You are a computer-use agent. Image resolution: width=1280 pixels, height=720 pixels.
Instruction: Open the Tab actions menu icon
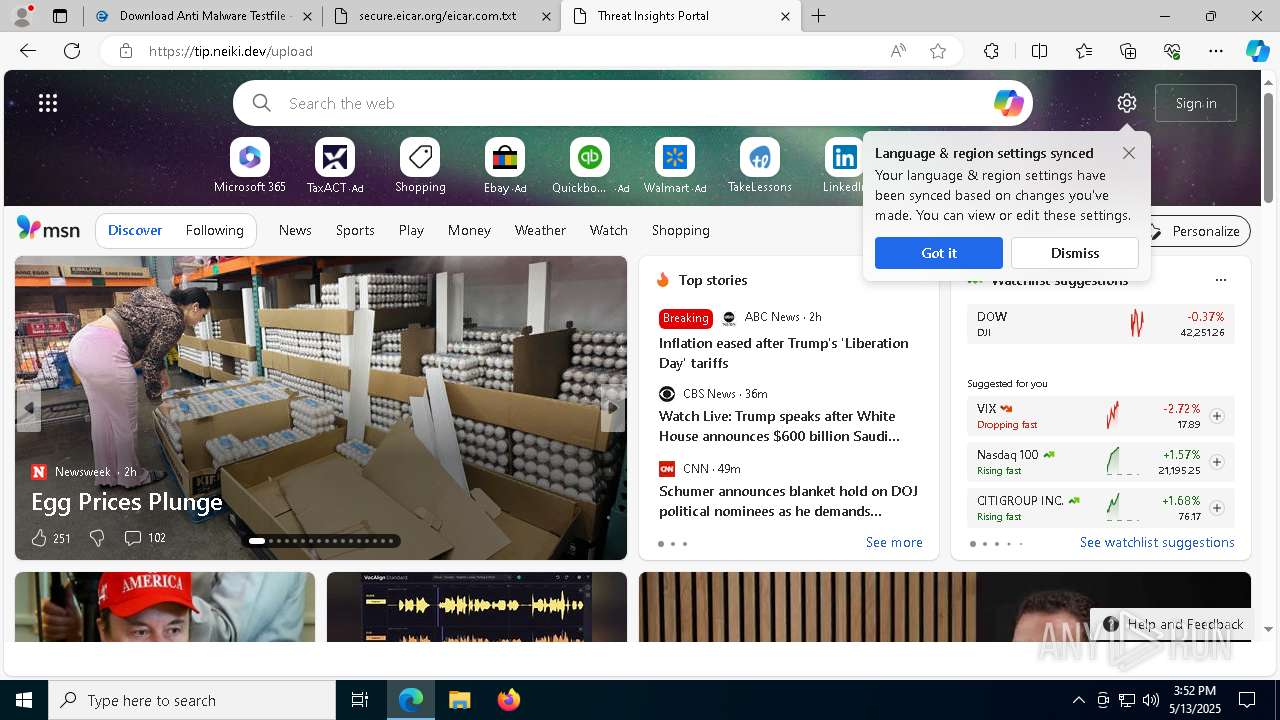[60, 16]
